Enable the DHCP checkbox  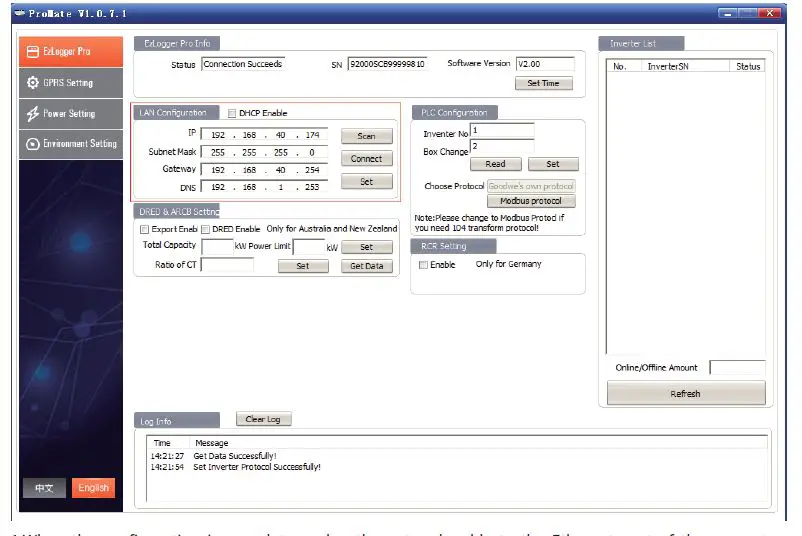pos(232,113)
